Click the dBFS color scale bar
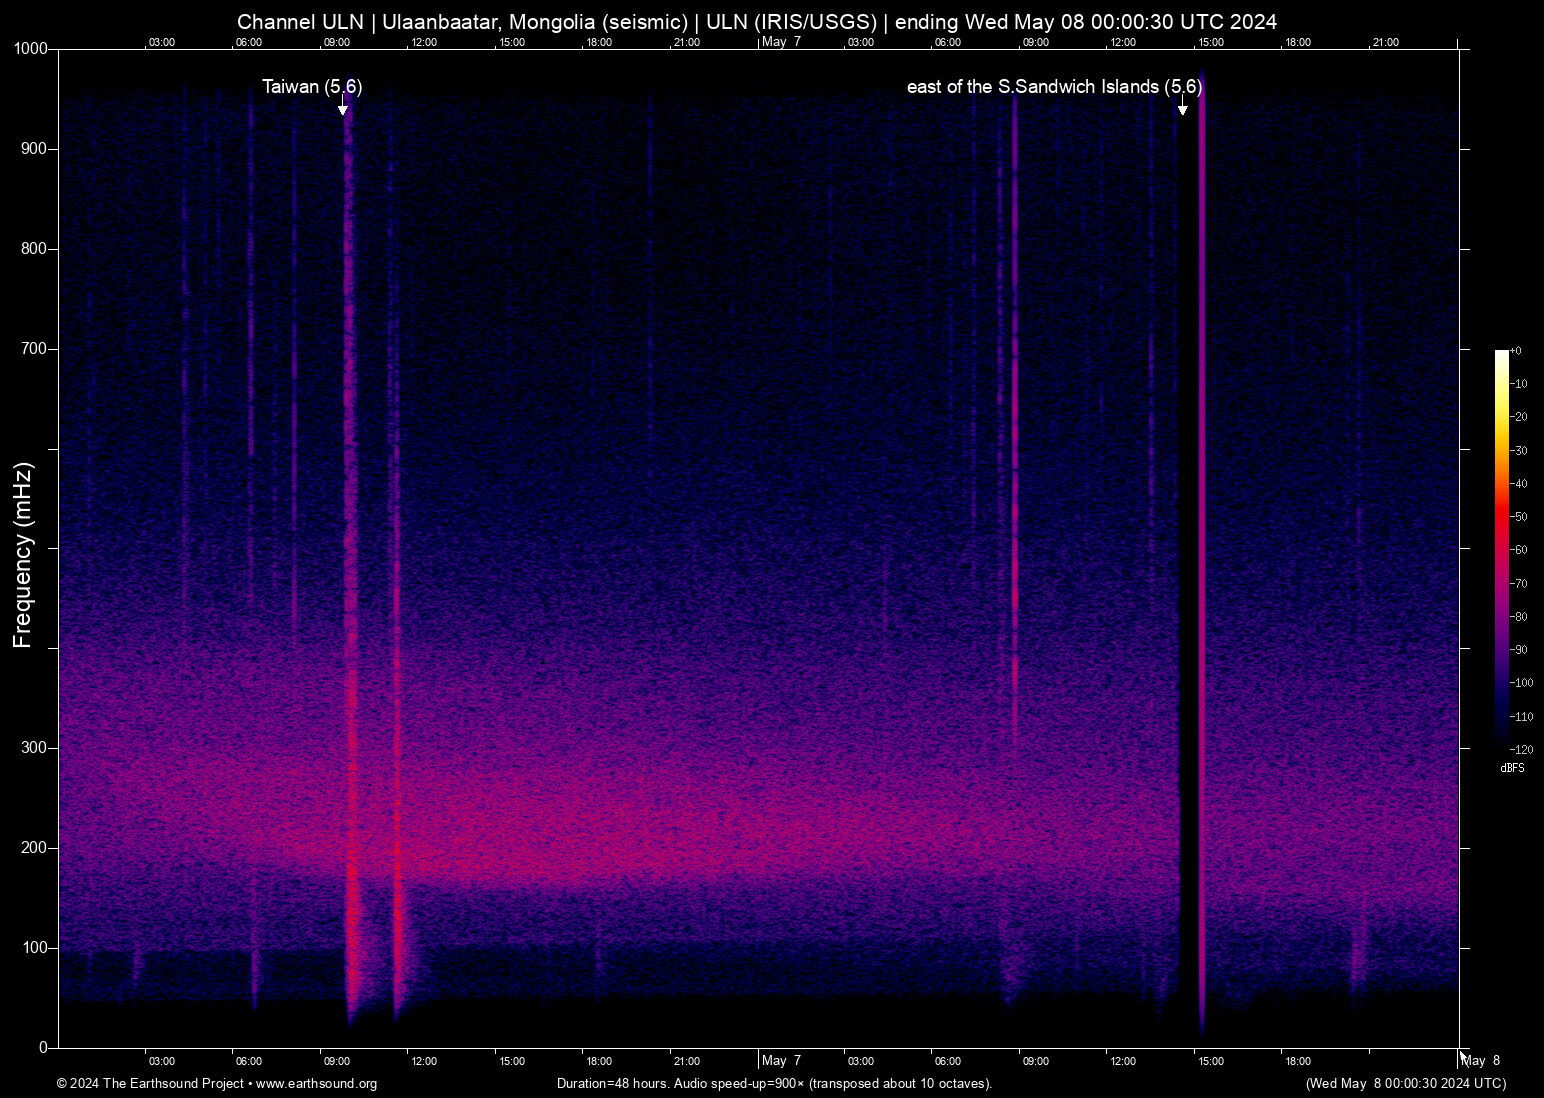Screen dimensions: 1544x1098 [1501, 545]
